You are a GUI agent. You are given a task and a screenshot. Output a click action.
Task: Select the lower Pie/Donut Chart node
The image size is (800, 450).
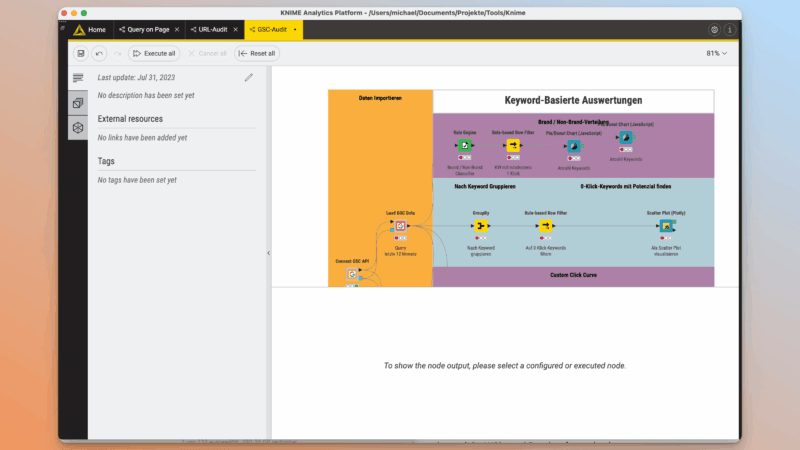pos(574,146)
